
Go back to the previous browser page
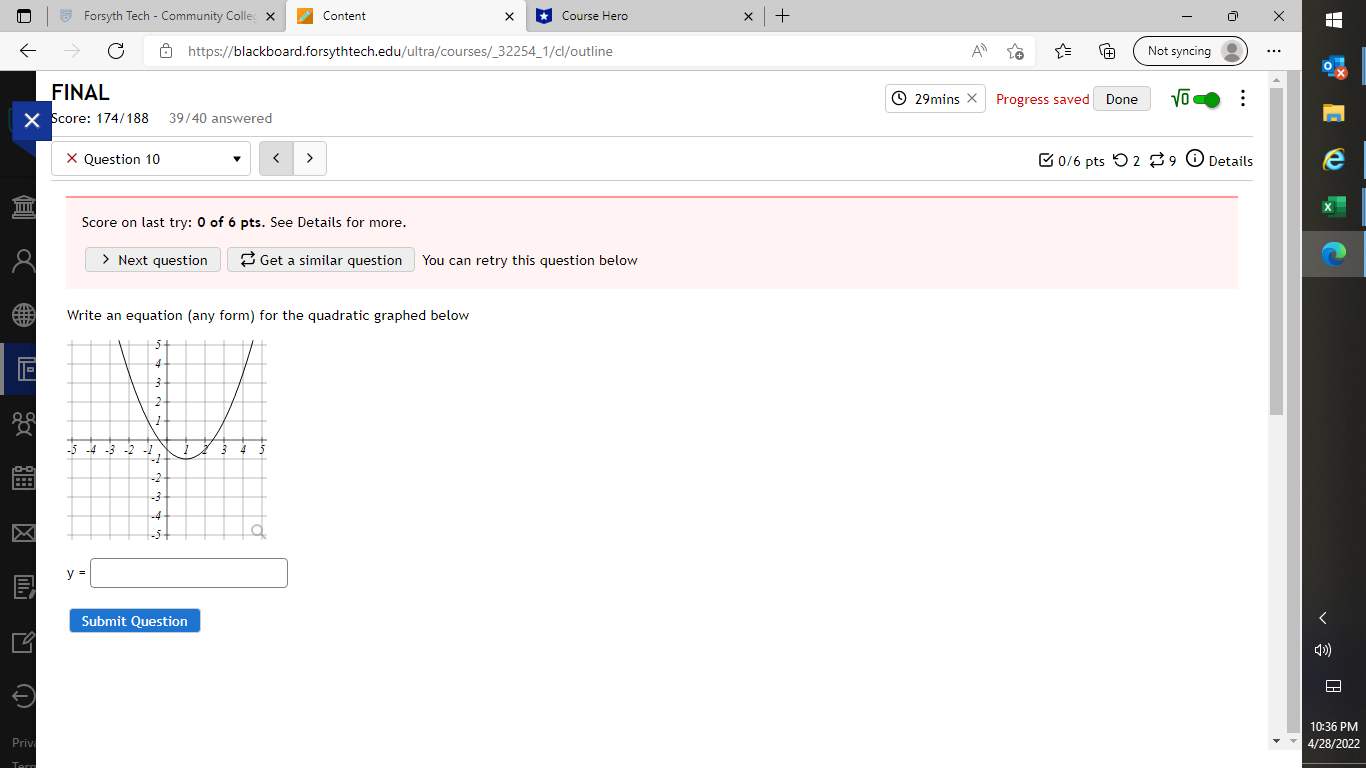pos(28,51)
